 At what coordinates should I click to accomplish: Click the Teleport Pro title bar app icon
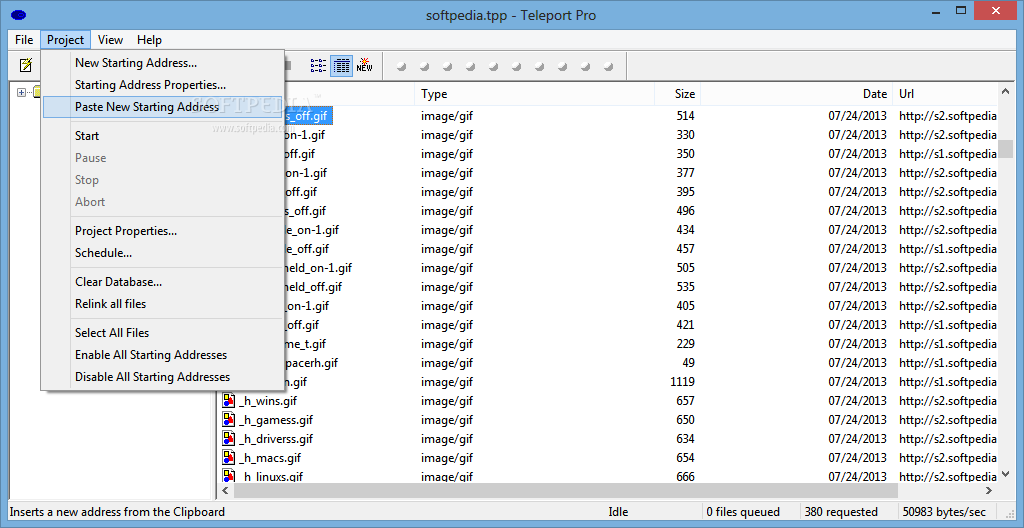tap(19, 15)
